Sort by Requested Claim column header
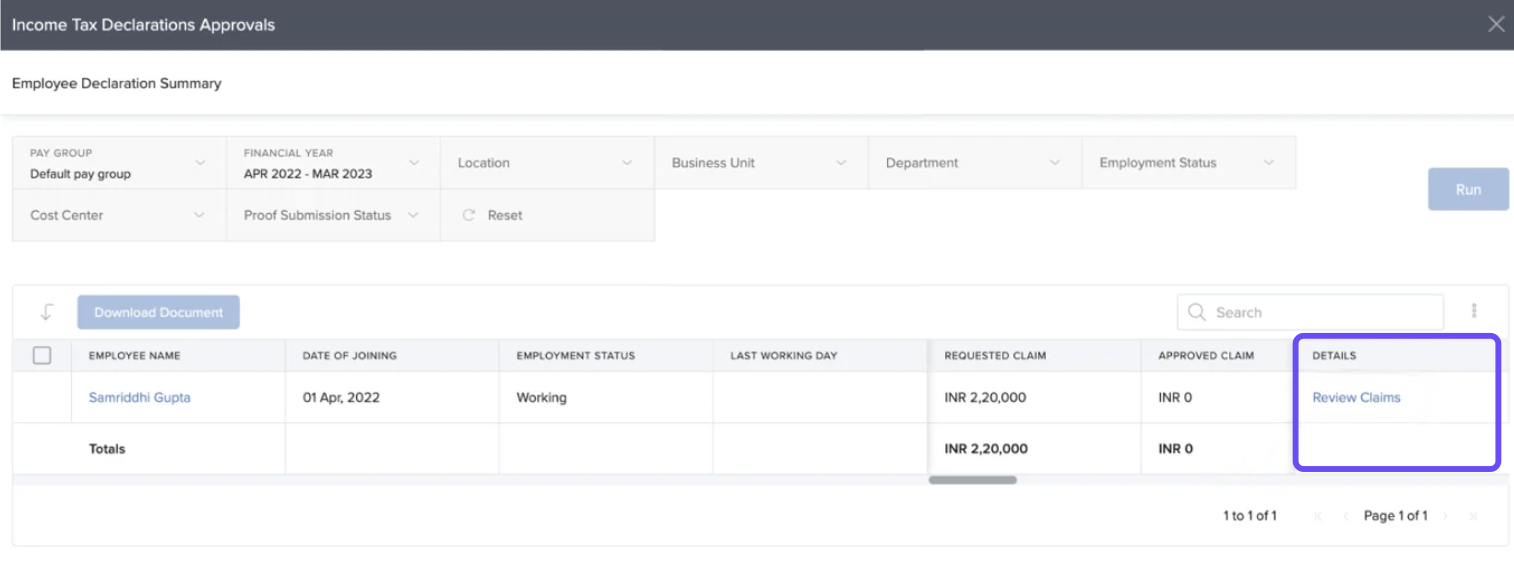Image resolution: width=1514 pixels, height=579 pixels. (995, 356)
